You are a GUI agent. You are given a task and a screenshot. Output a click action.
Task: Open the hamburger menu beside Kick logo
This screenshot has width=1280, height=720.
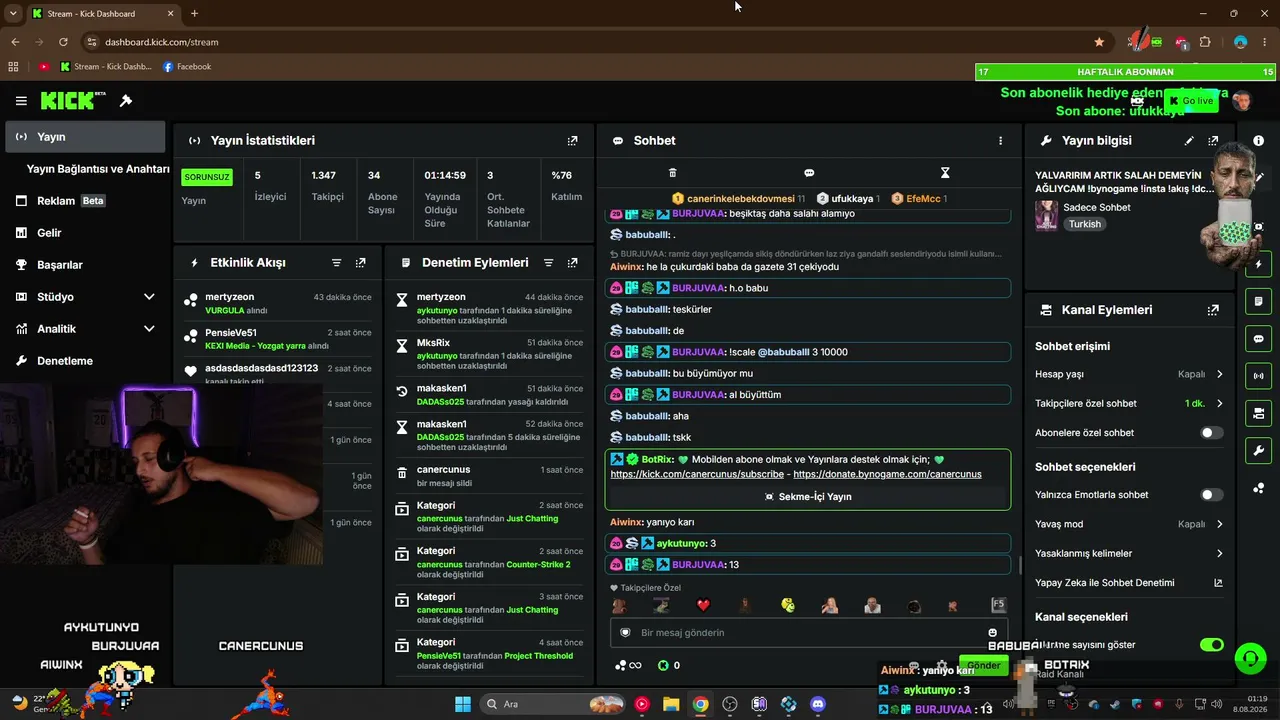click(x=21, y=101)
